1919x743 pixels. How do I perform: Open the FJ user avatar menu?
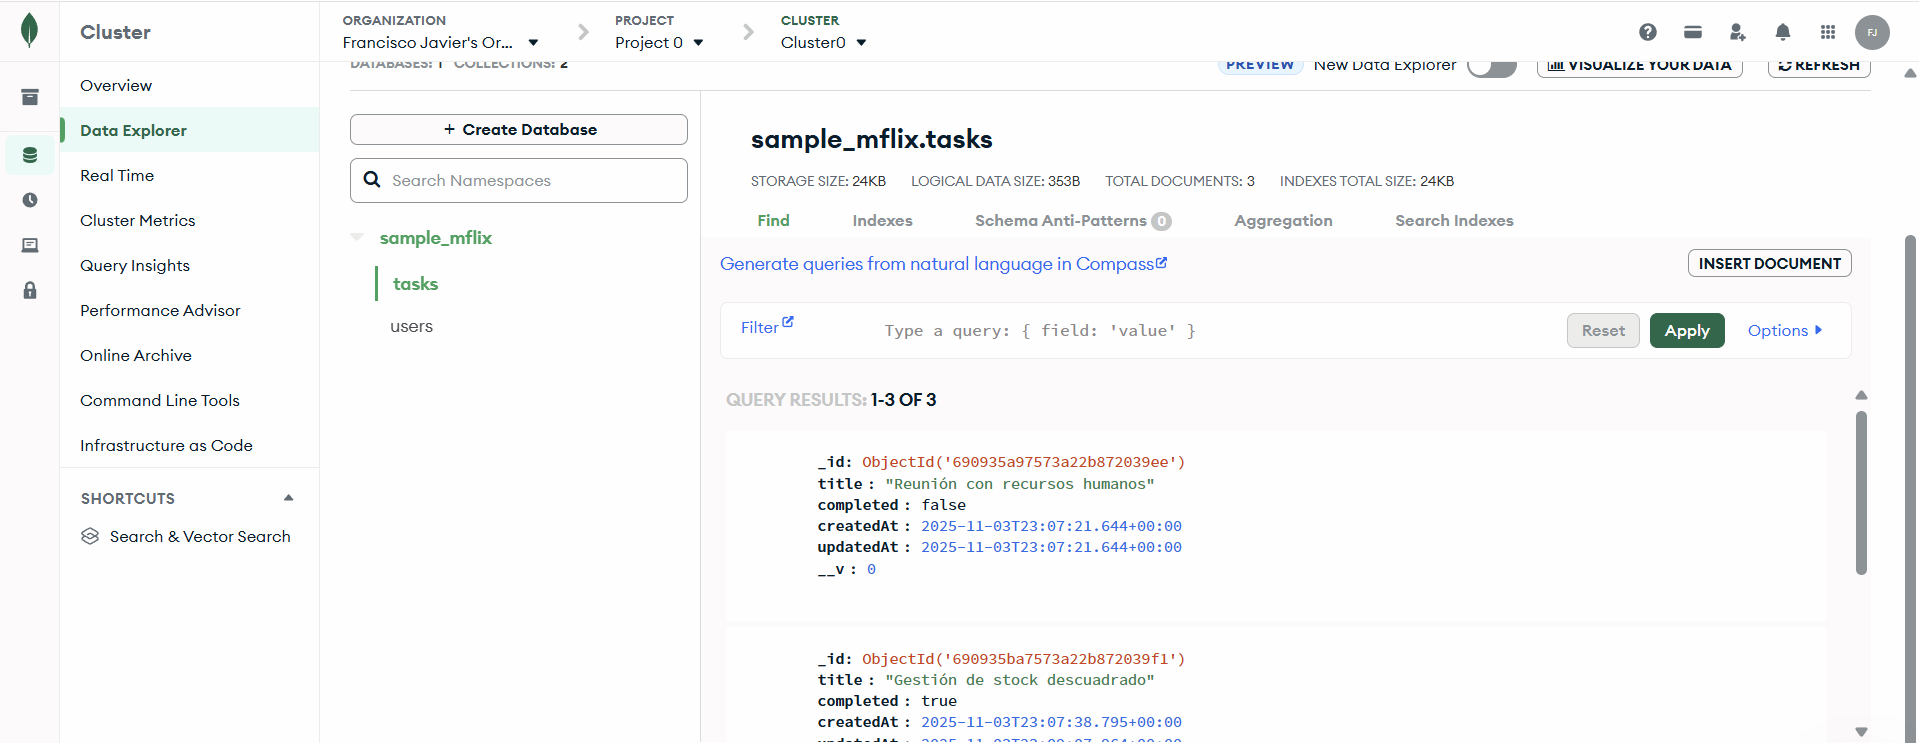1872,32
